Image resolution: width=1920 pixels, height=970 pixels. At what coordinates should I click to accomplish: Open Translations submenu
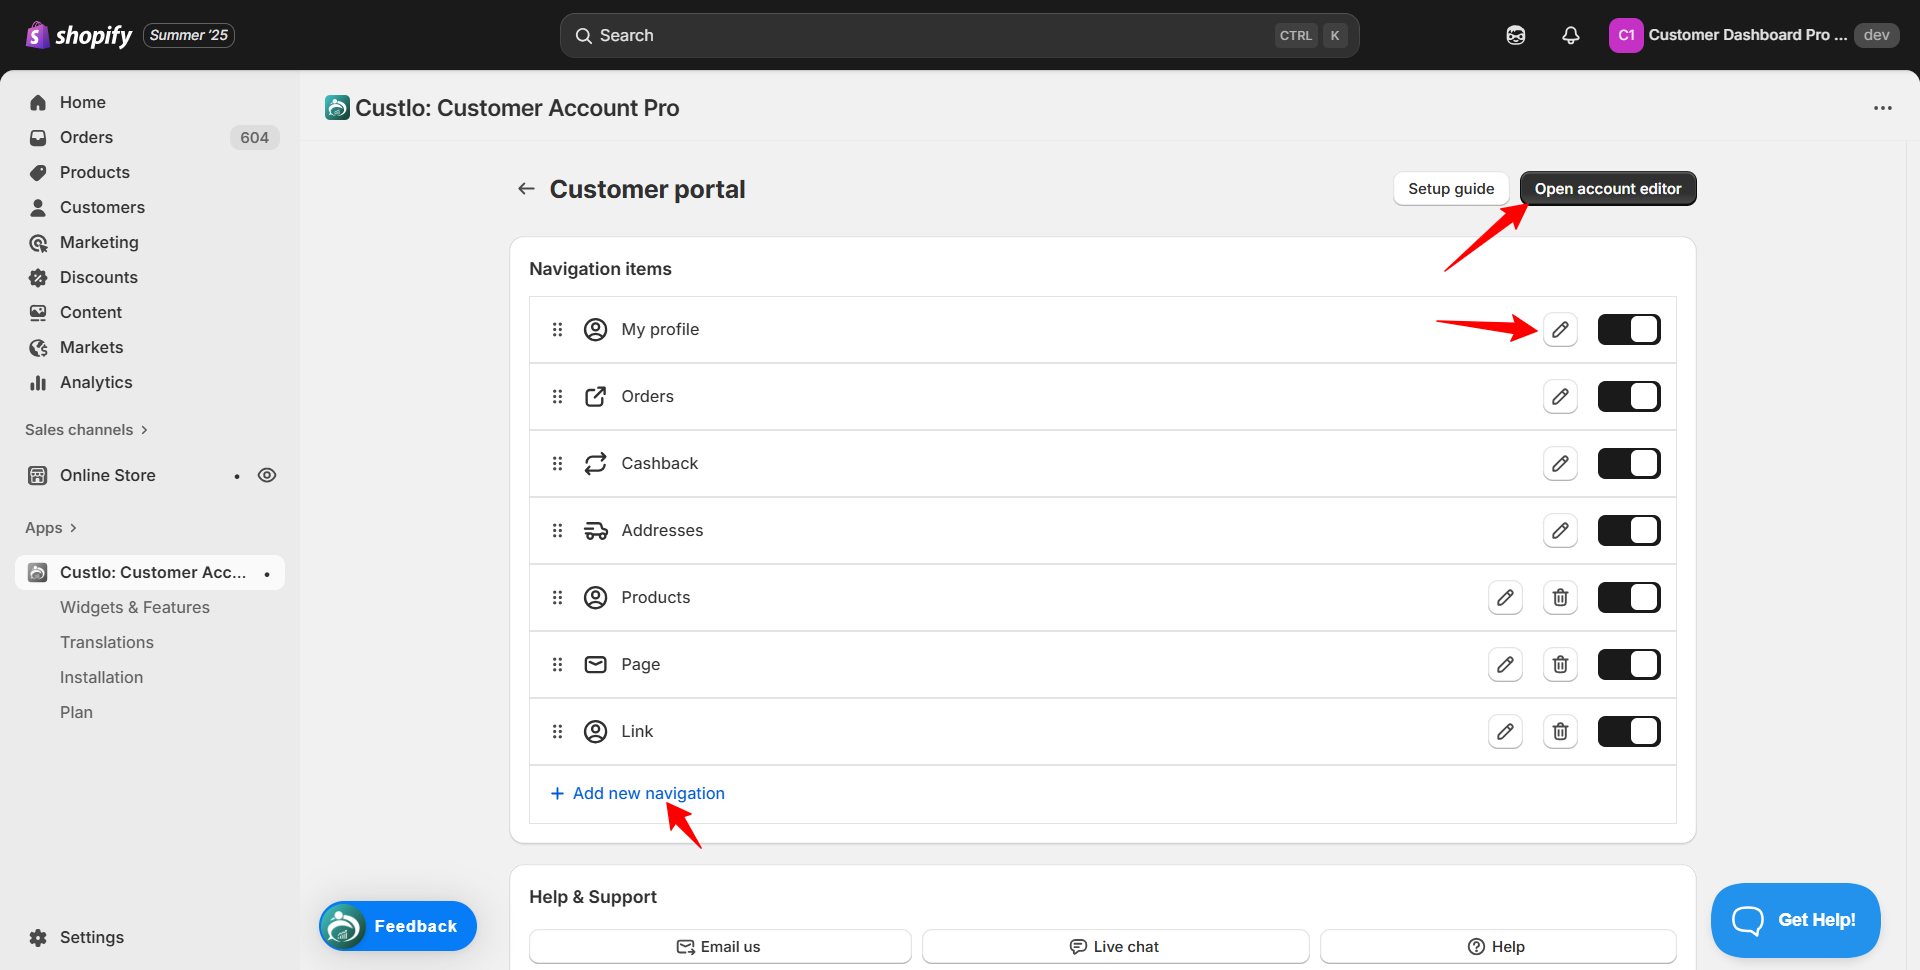[107, 642]
